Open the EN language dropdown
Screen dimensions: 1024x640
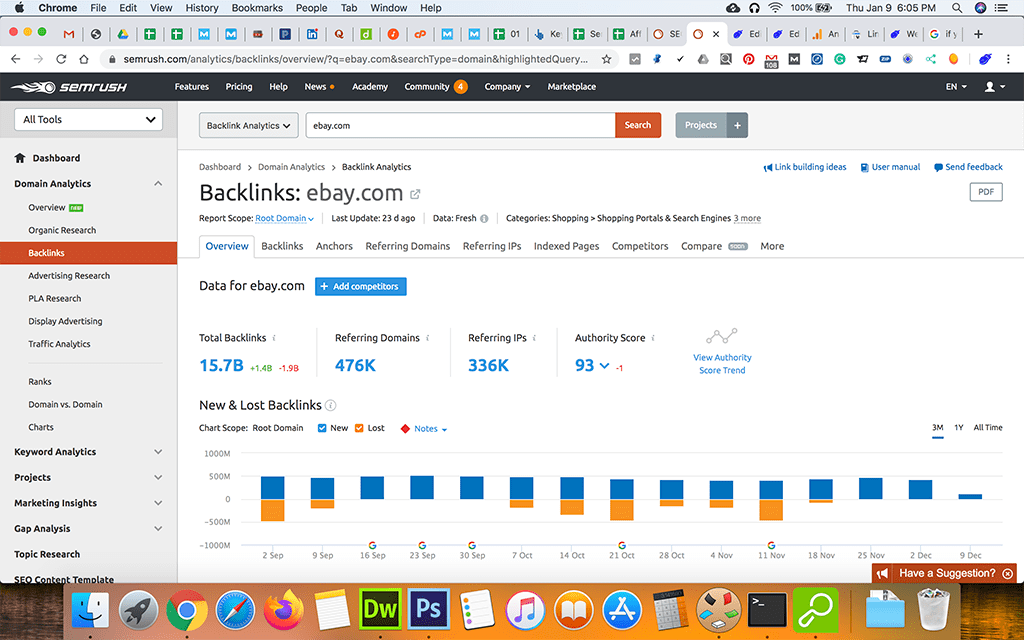tap(956, 86)
